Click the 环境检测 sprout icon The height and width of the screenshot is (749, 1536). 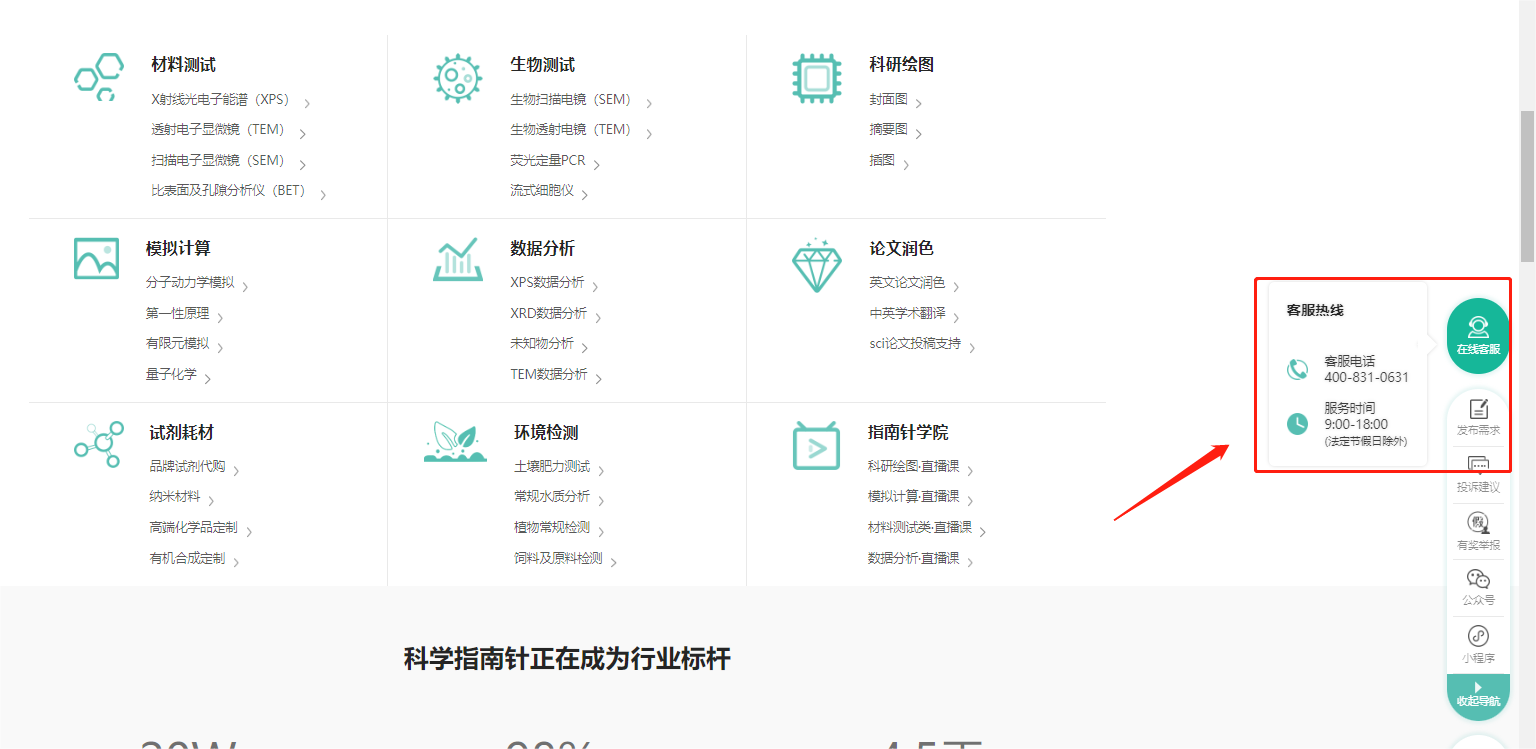[457, 442]
